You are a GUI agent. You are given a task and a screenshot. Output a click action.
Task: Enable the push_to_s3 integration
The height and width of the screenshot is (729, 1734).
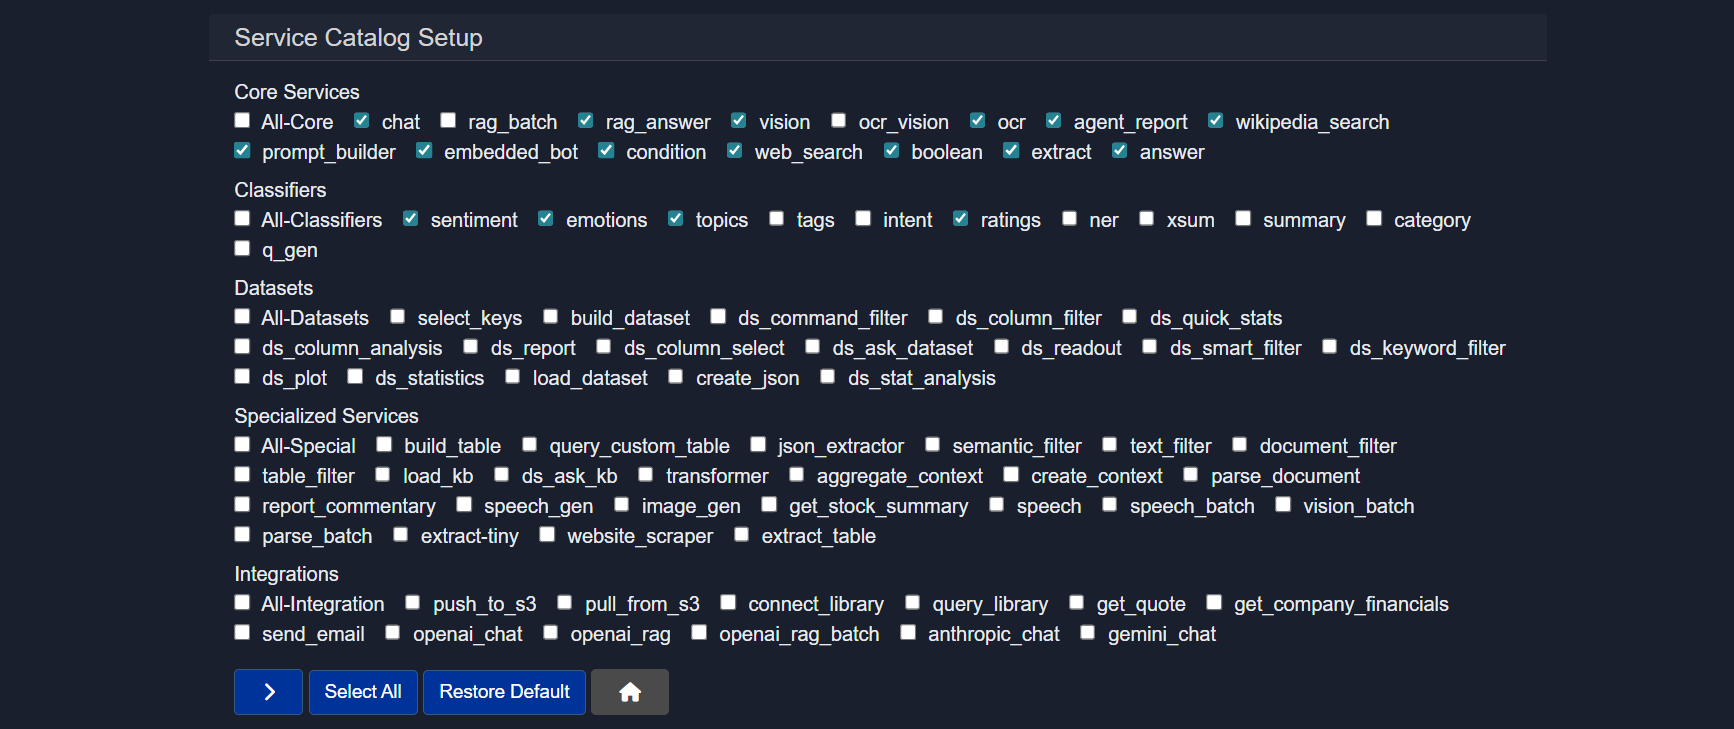(x=413, y=603)
